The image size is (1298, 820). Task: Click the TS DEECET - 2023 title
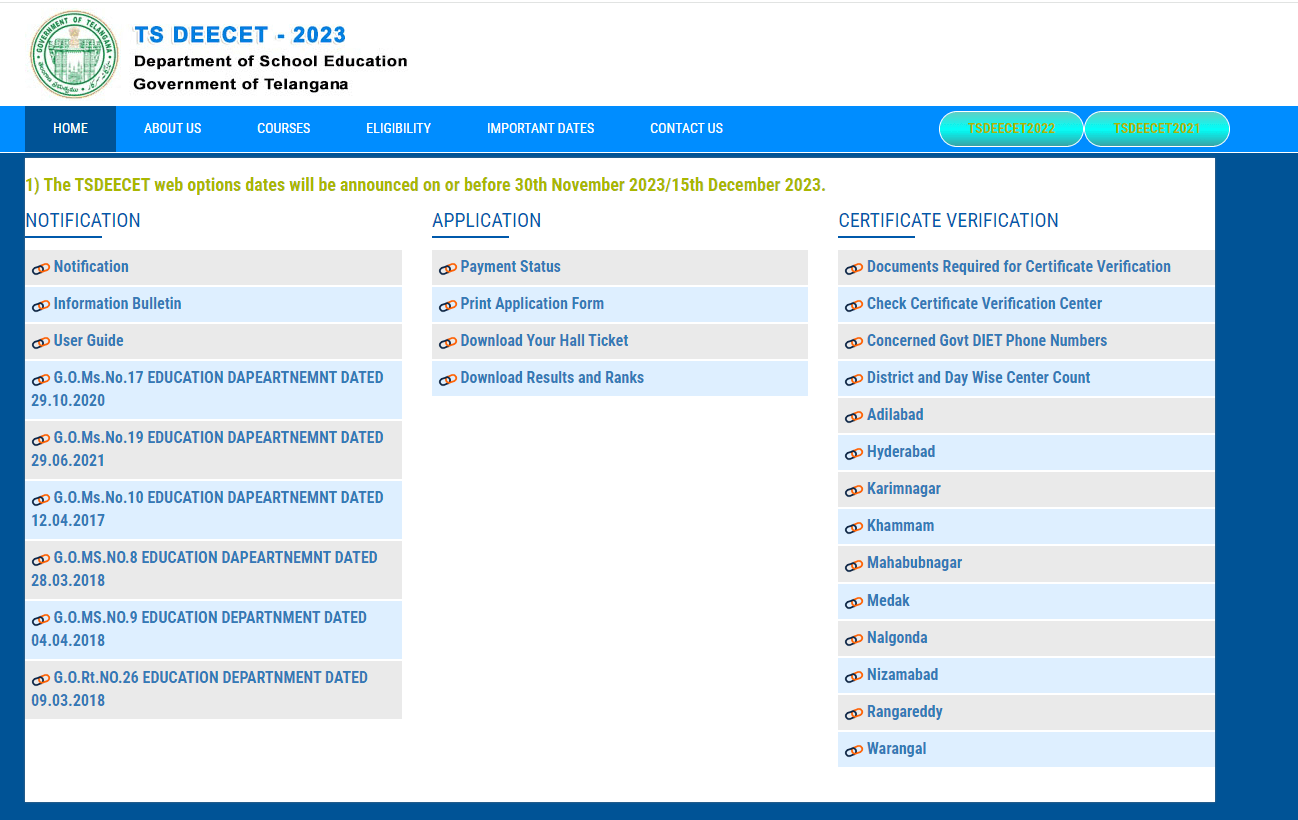[x=240, y=35]
